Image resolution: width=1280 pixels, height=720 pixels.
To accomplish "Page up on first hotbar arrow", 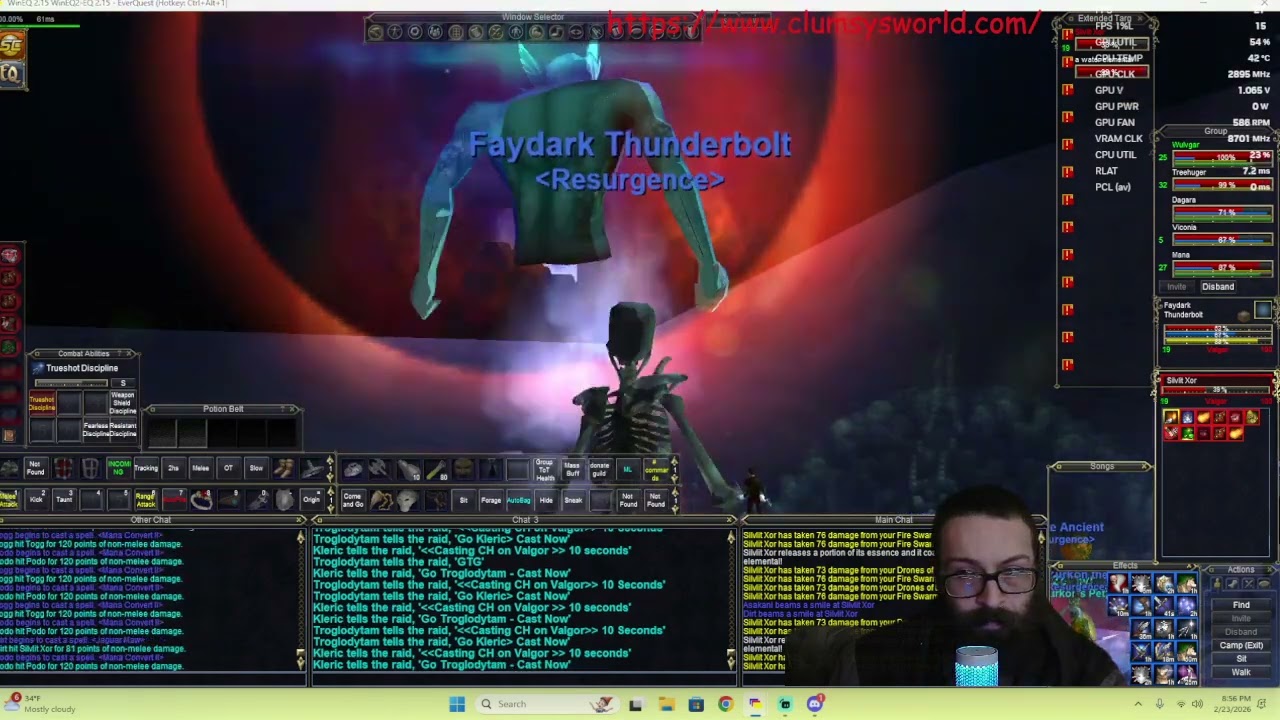I will click(329, 460).
